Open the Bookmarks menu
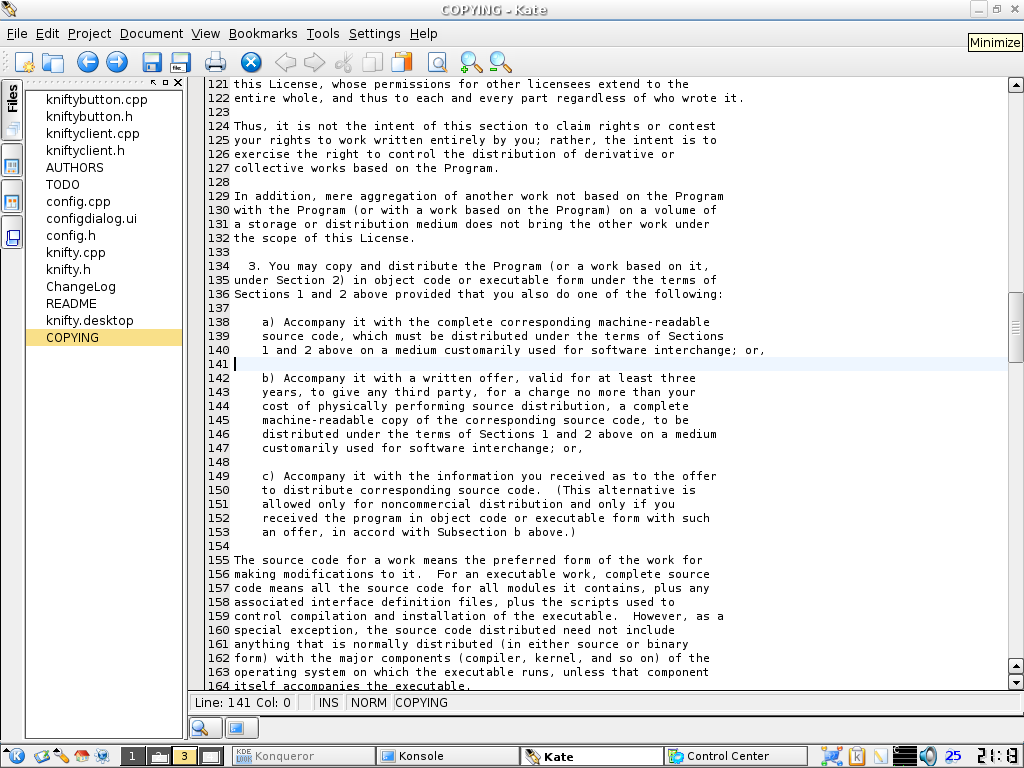Viewport: 1024px width, 768px height. coord(263,34)
